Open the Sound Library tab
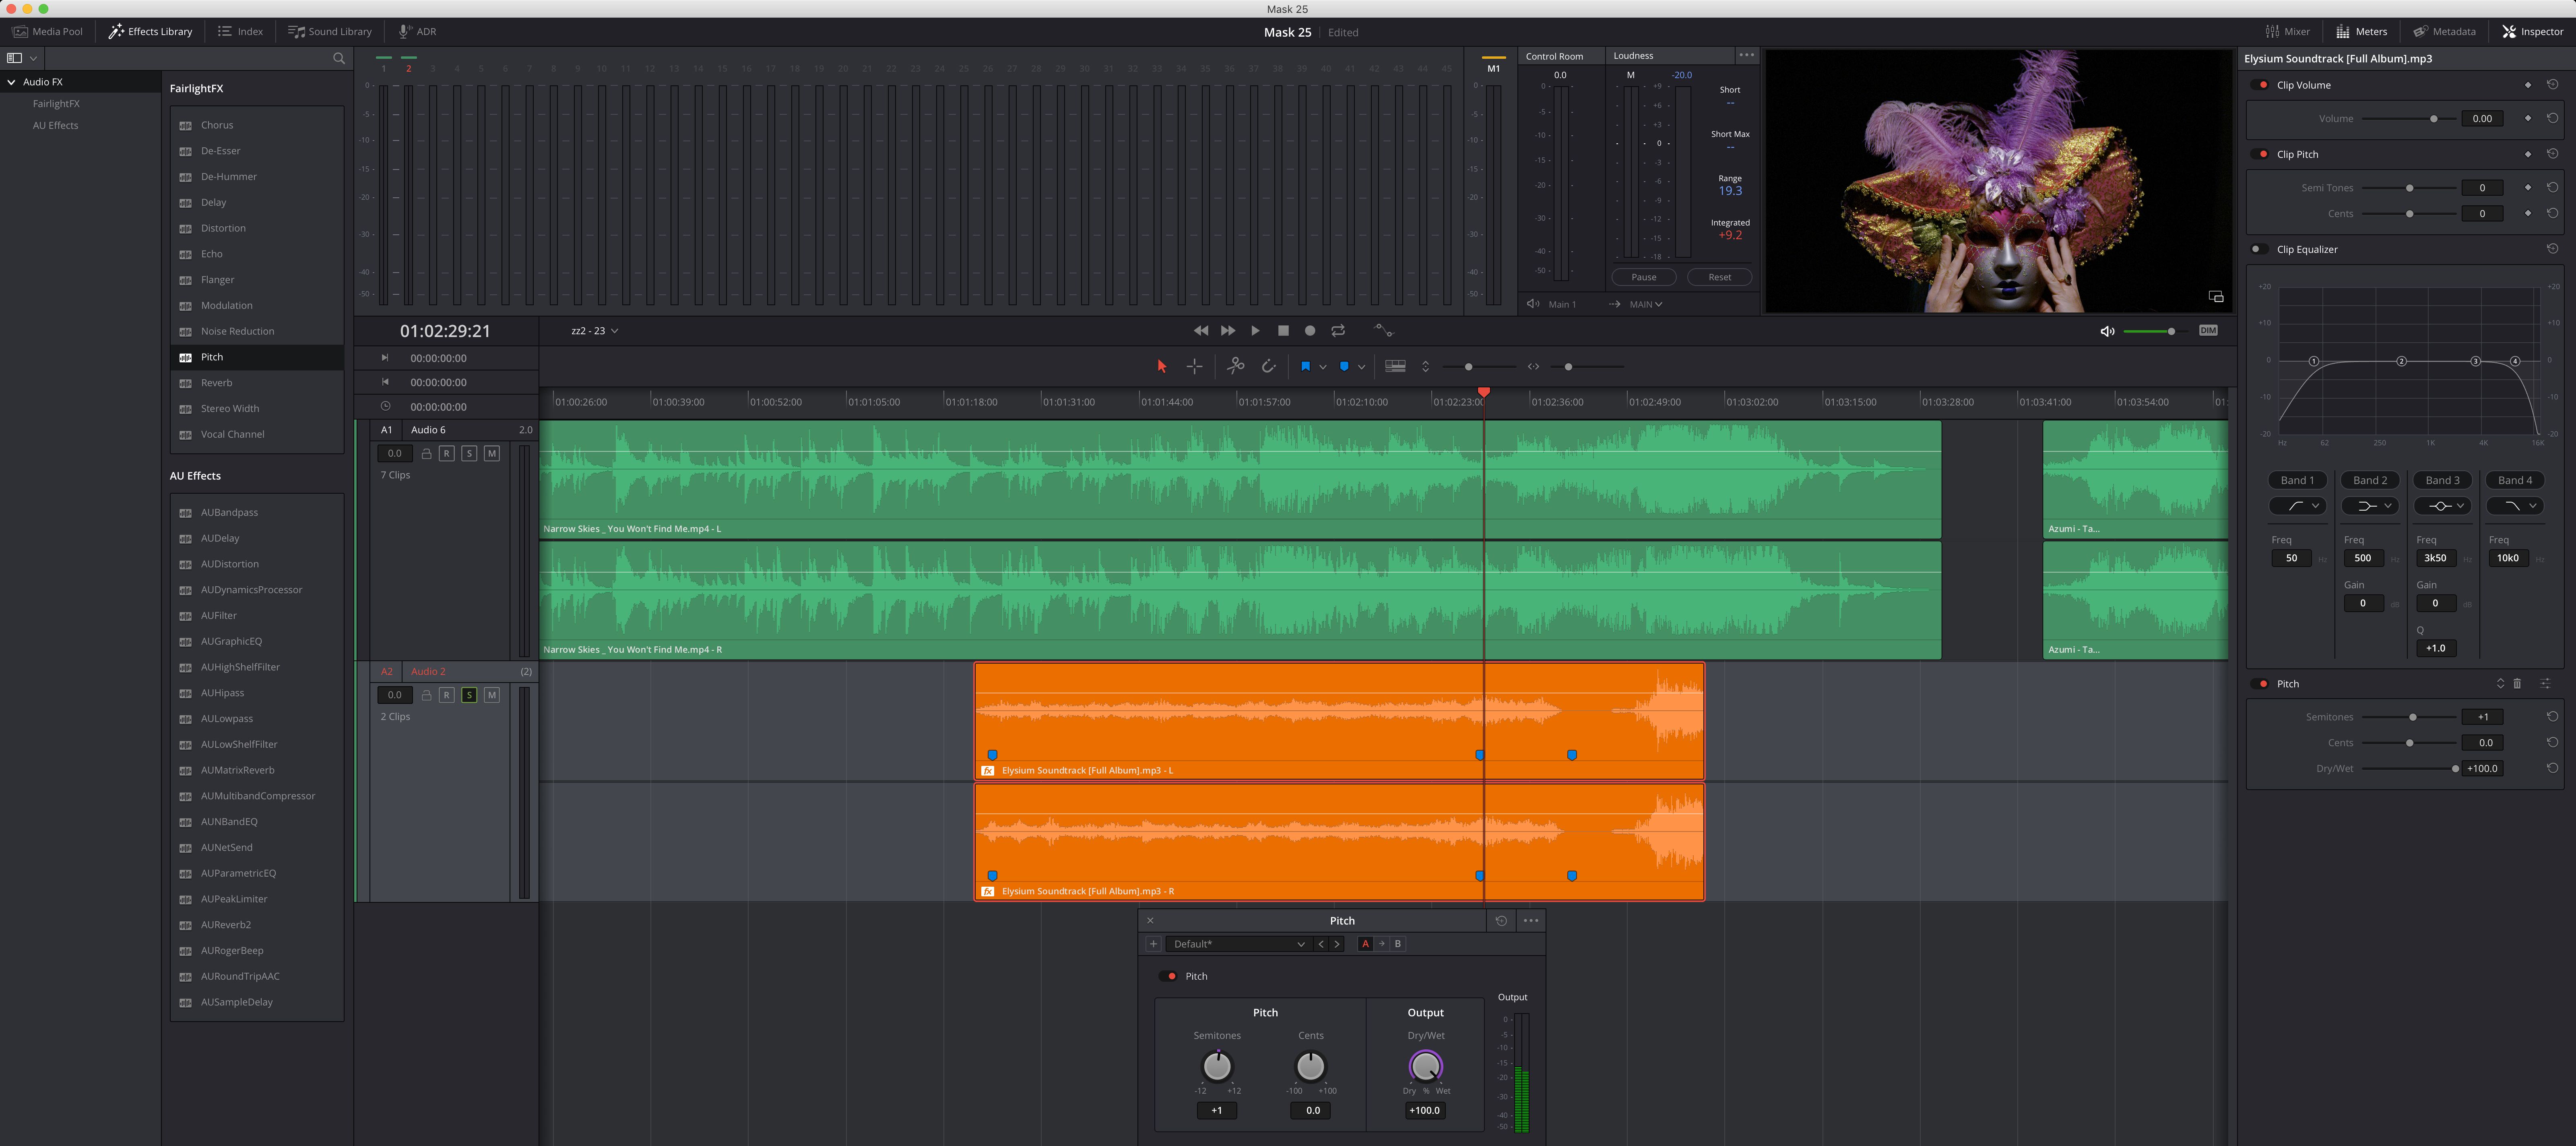Screen dimensions: 2576x1146 (330, 31)
